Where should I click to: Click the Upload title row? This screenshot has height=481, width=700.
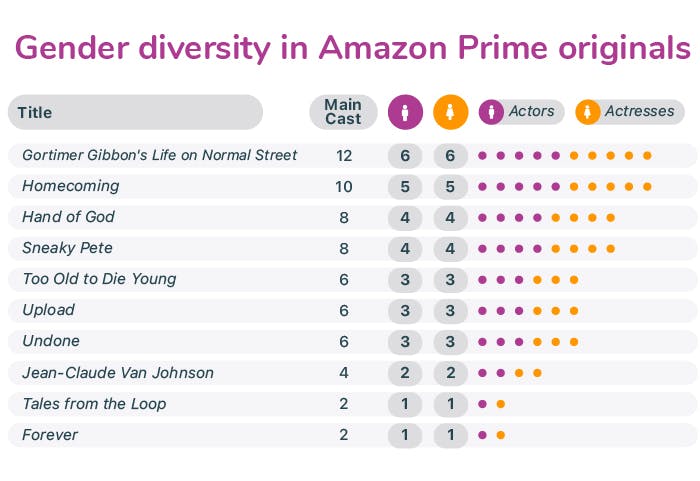coord(49,310)
